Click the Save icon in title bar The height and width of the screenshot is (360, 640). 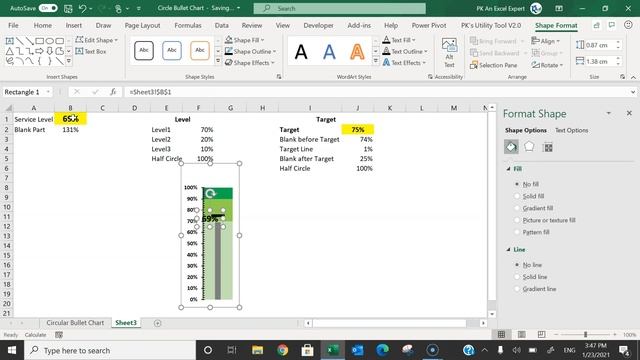point(68,8)
